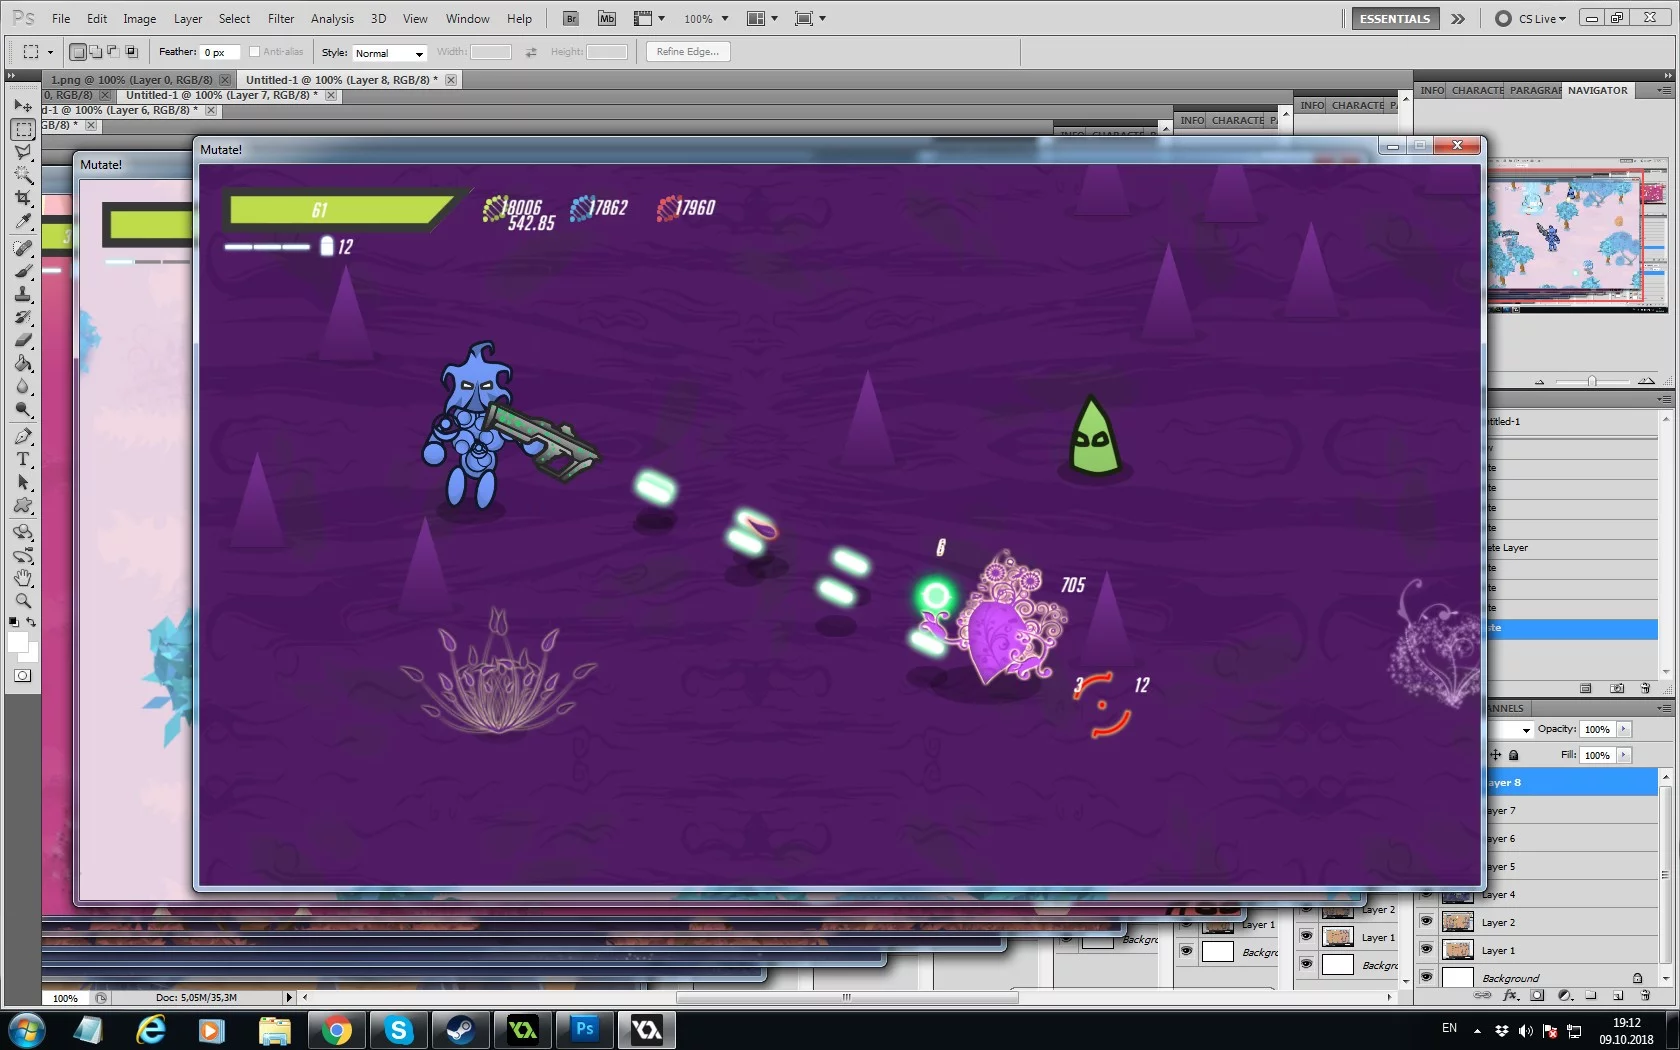This screenshot has height=1050, width=1680.
Task: Choose the New selection mode button
Action: click(x=78, y=52)
